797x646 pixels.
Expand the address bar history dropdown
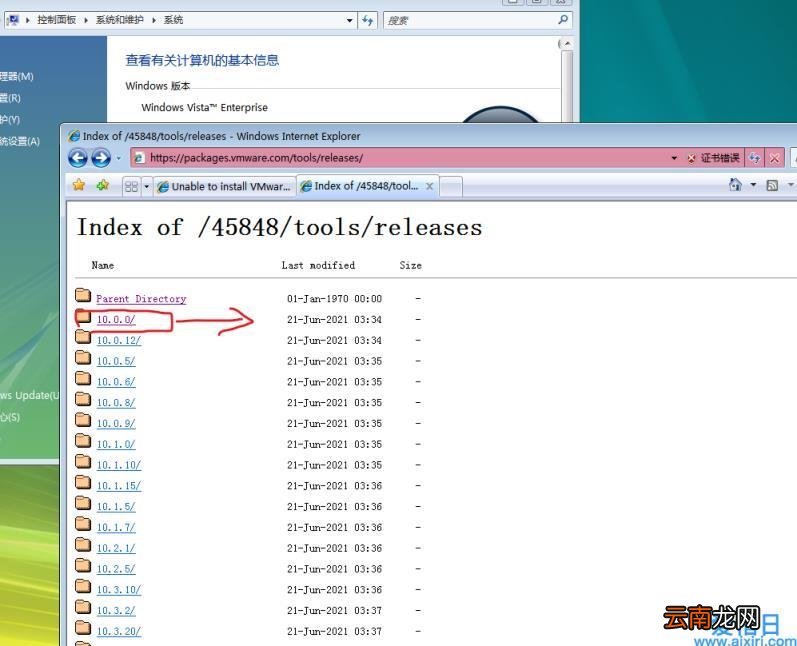pos(674,158)
